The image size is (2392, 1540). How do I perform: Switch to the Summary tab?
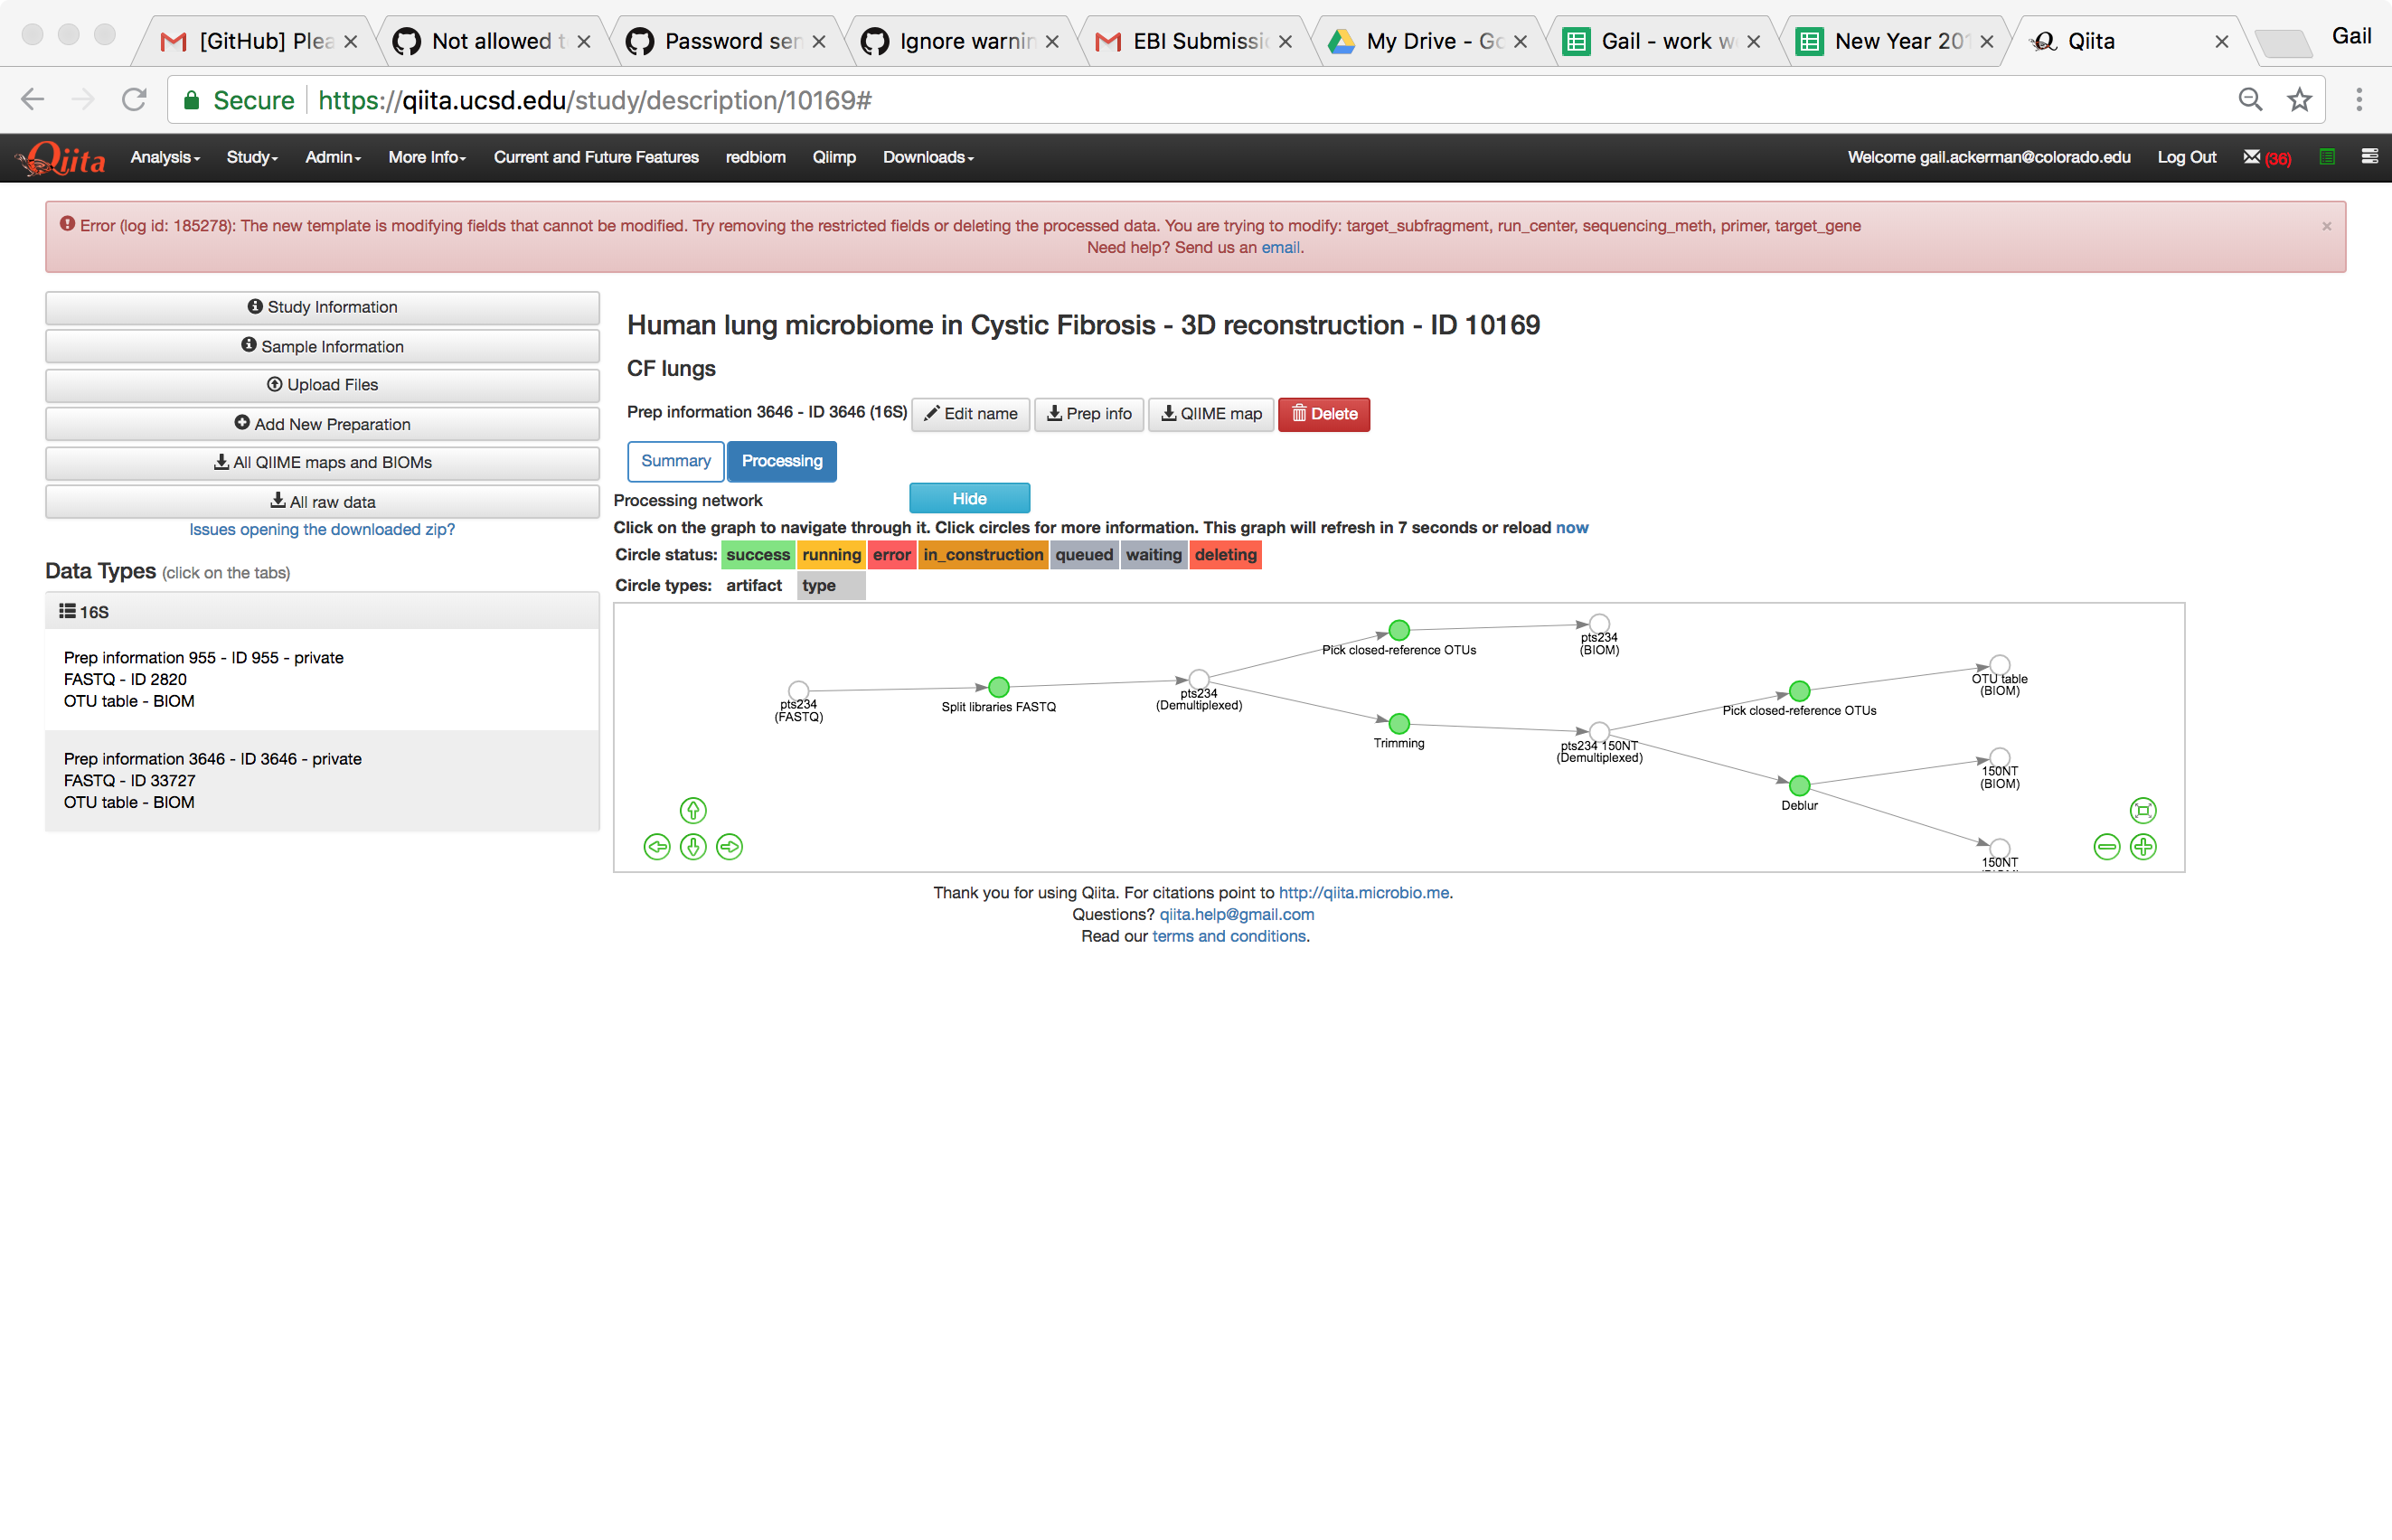(675, 461)
